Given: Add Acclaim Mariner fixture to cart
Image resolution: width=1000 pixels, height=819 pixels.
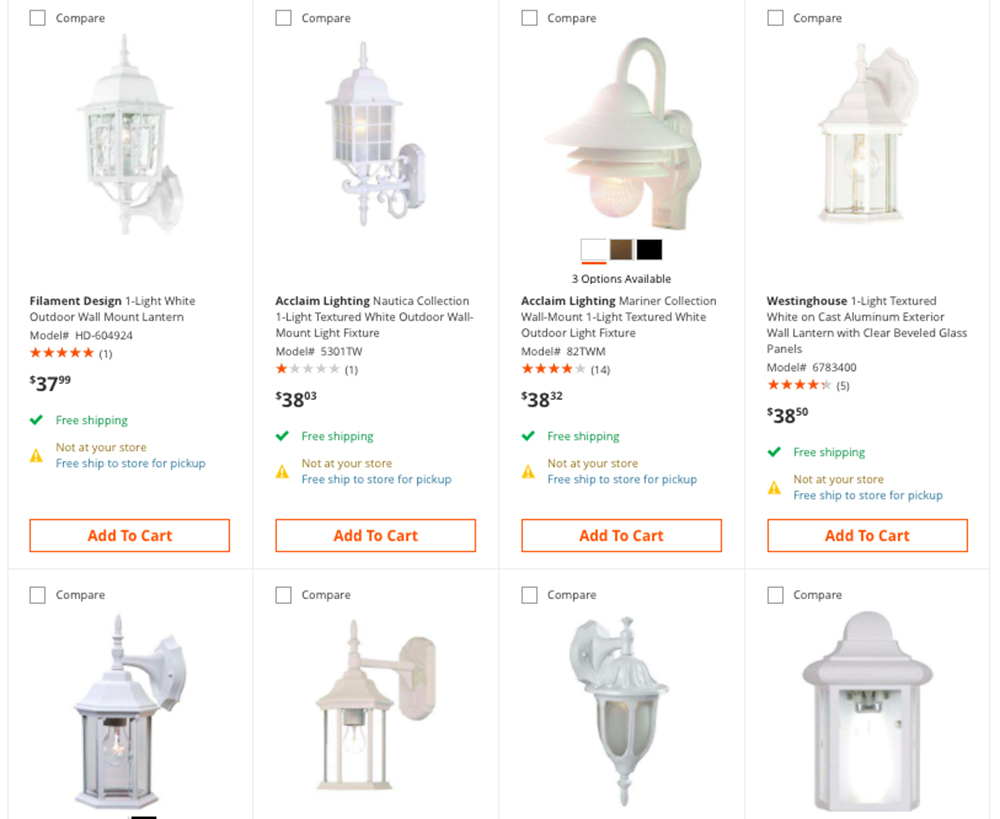Looking at the screenshot, I should [x=621, y=535].
